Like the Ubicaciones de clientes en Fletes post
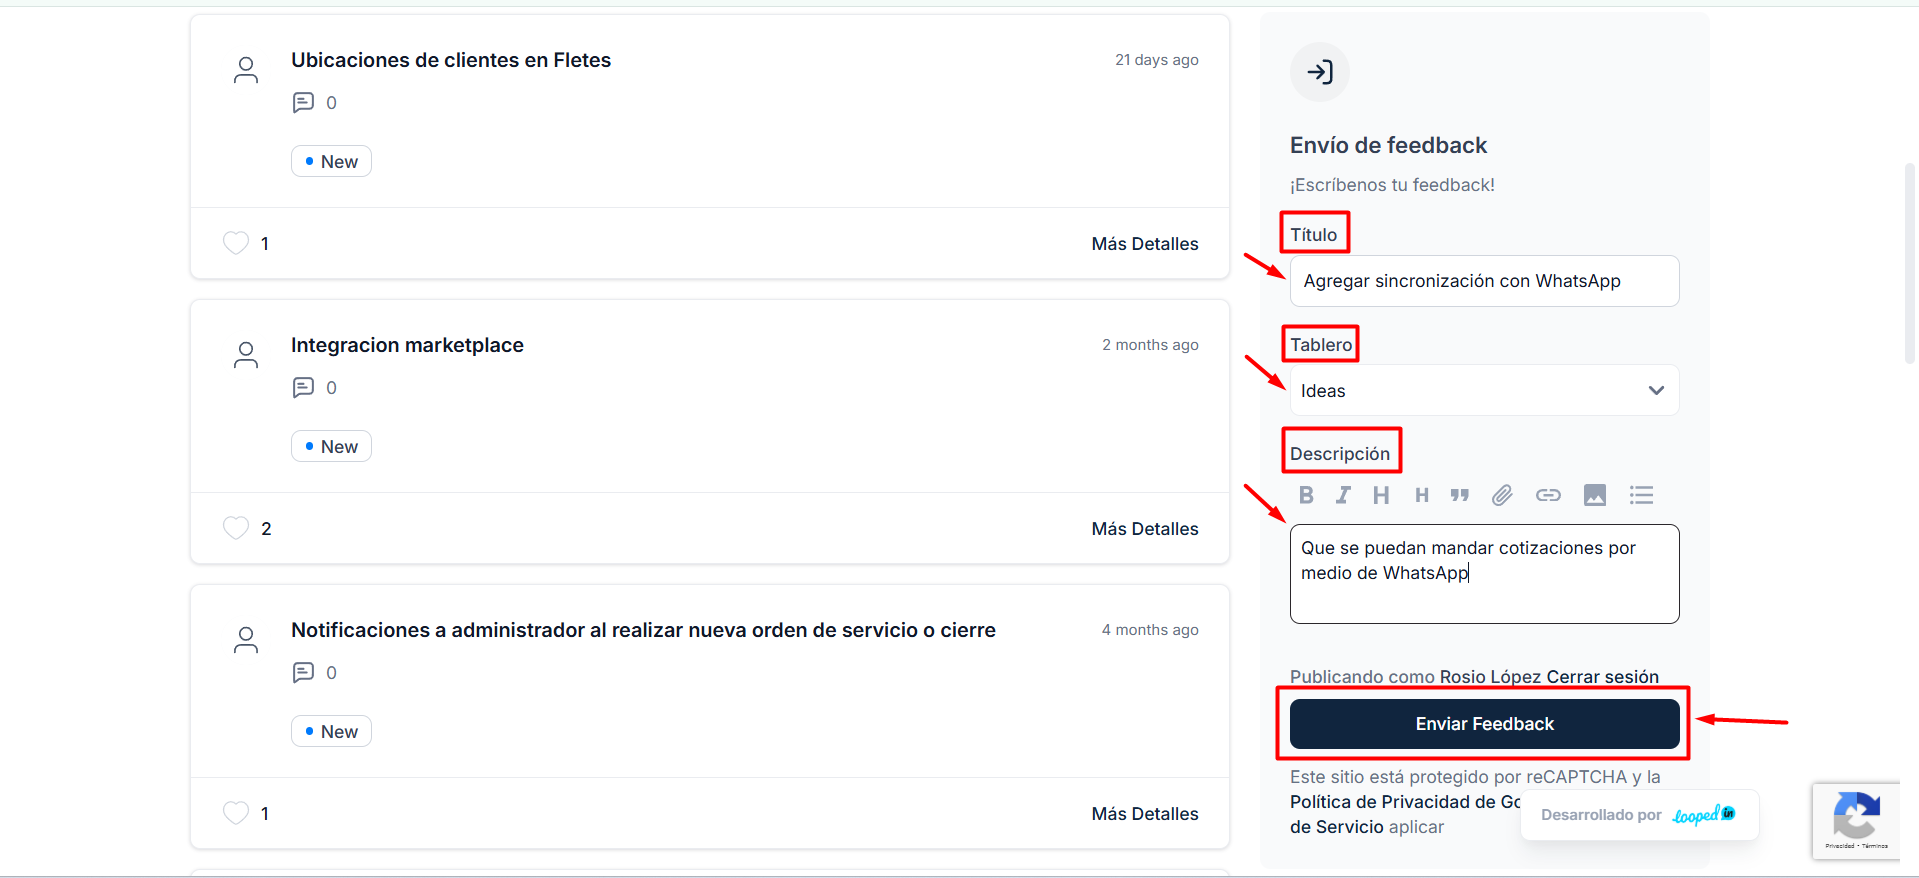1919x878 pixels. tap(236, 243)
